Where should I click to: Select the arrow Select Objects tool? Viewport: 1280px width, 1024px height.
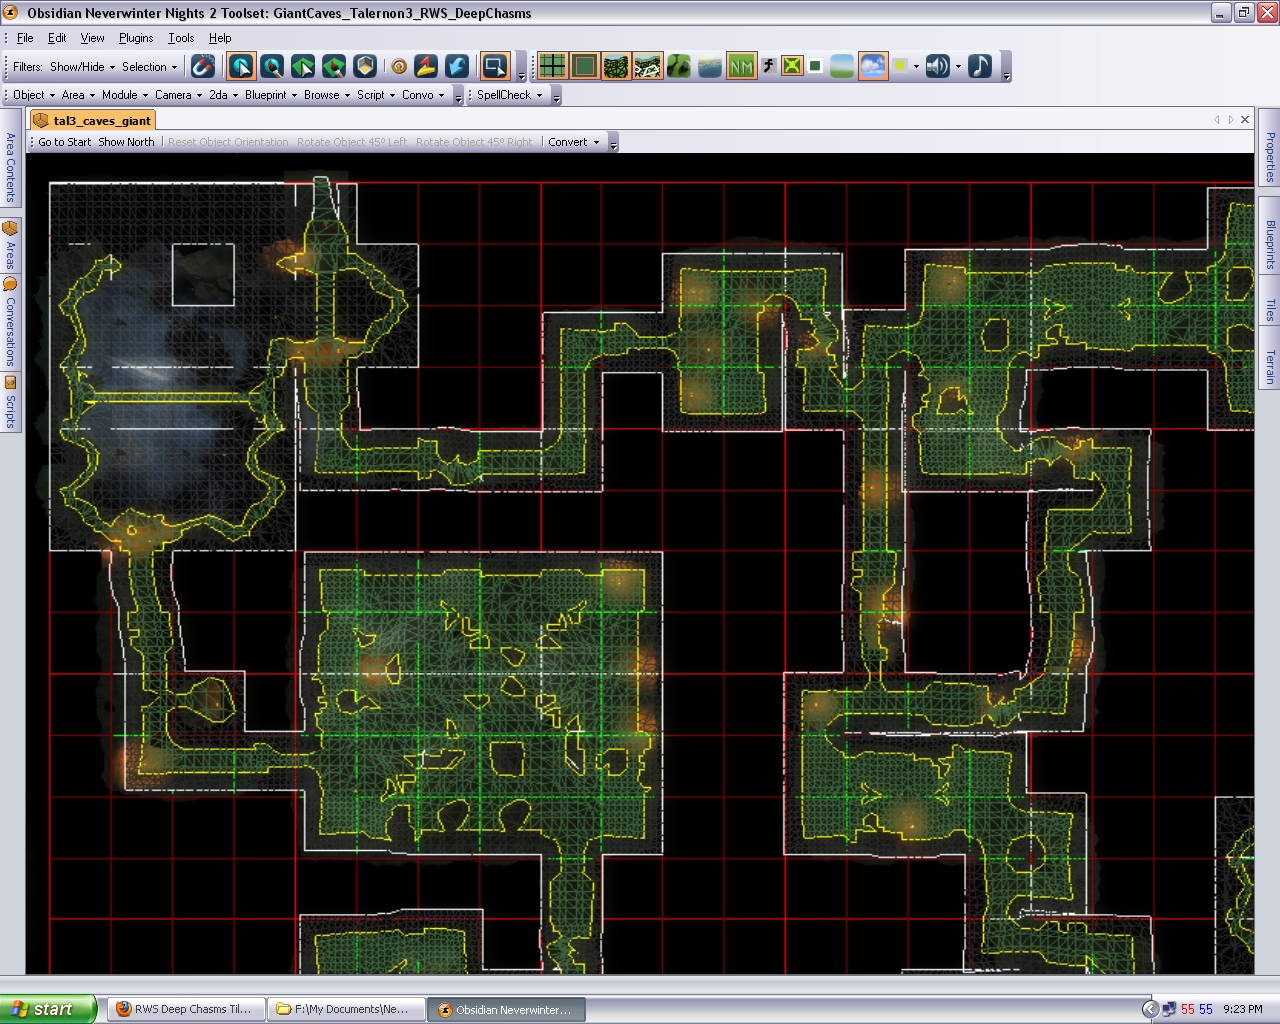[x=241, y=67]
